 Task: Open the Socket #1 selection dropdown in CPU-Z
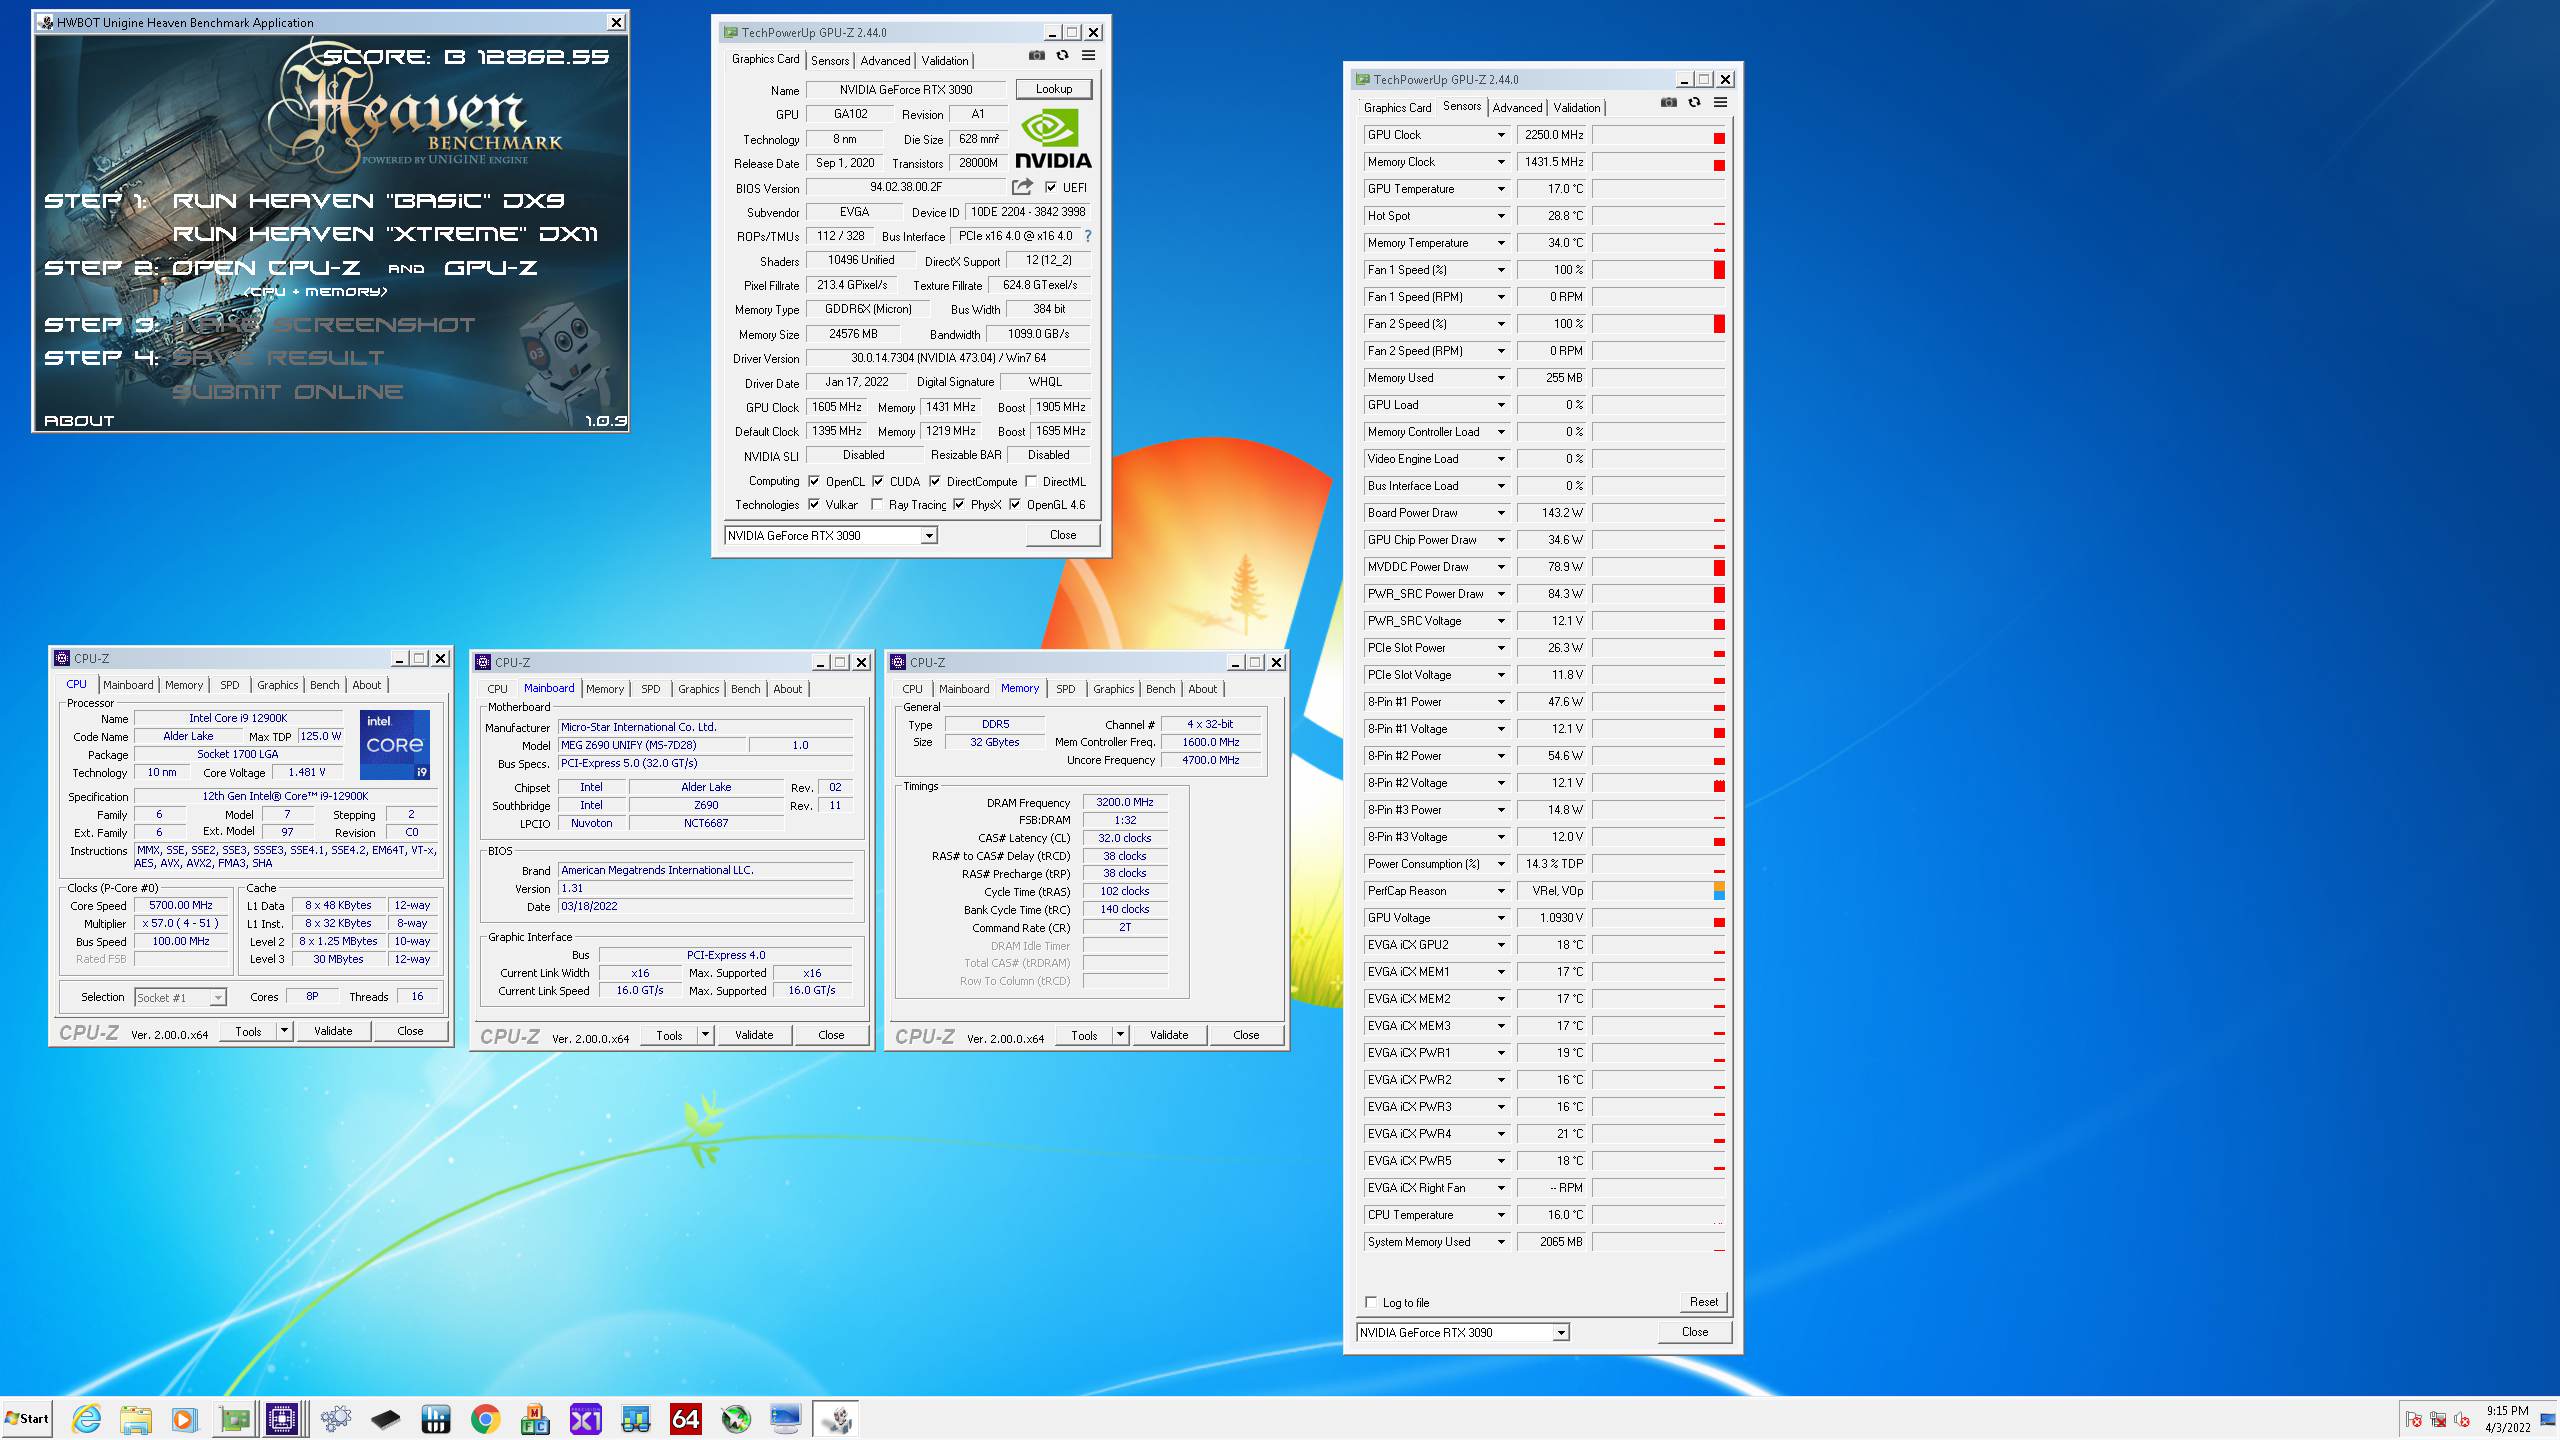[217, 998]
